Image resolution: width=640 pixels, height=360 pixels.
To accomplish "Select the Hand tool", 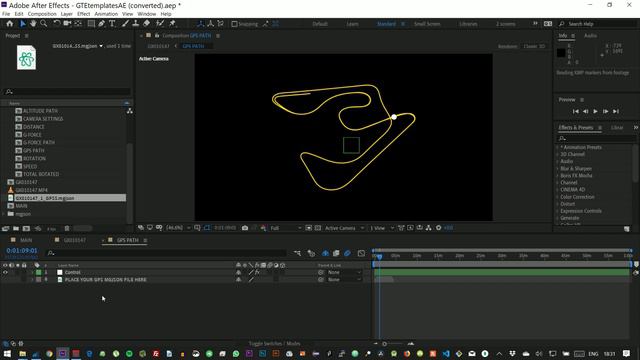I will point(33,24).
